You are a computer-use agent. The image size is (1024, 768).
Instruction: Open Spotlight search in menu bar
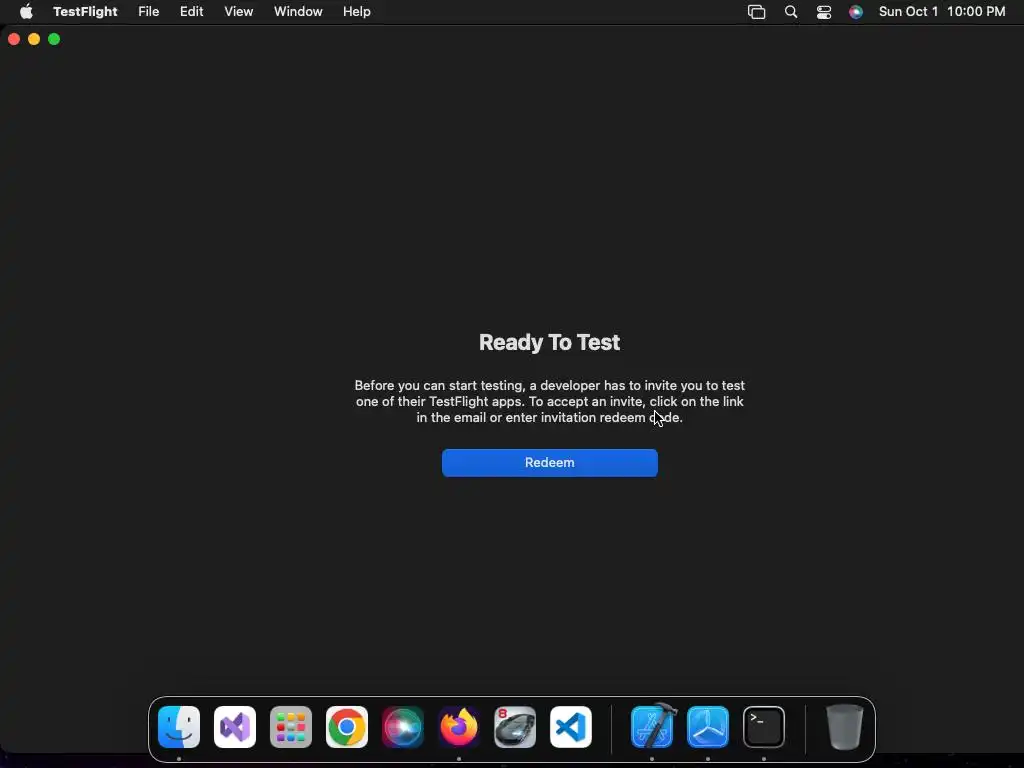tap(790, 12)
